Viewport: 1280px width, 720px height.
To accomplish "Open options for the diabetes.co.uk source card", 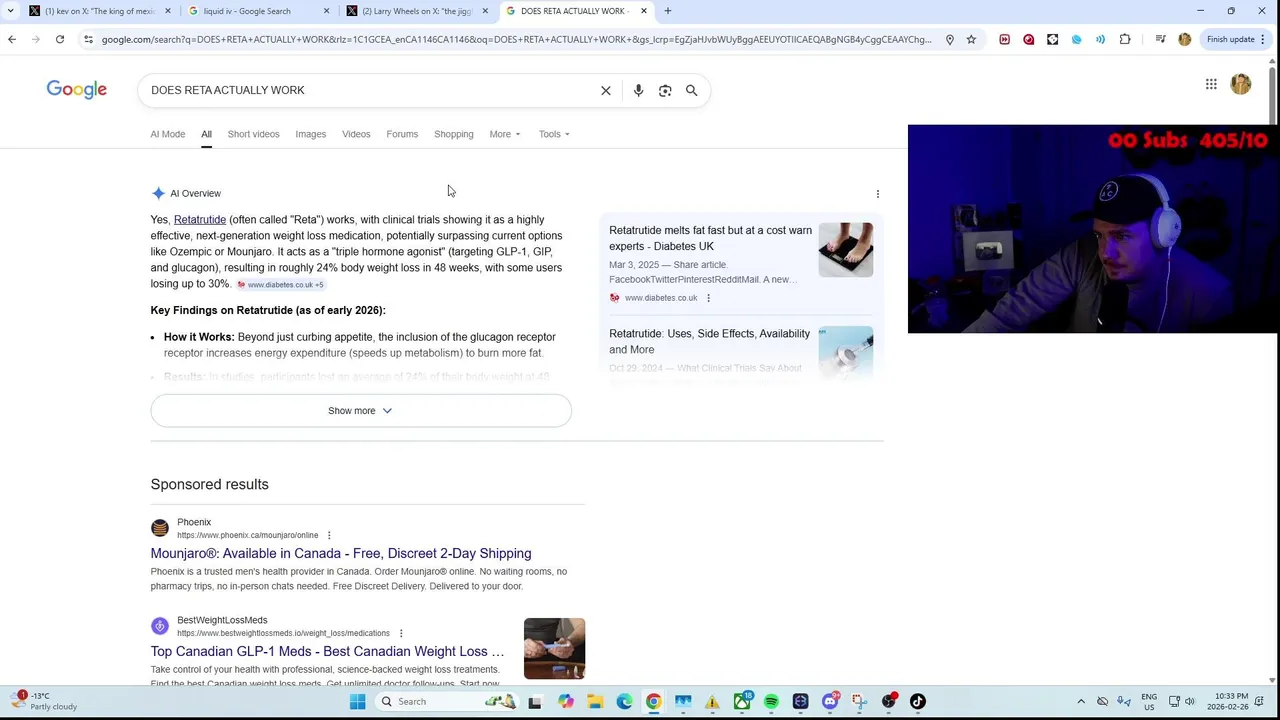I will click(708, 298).
